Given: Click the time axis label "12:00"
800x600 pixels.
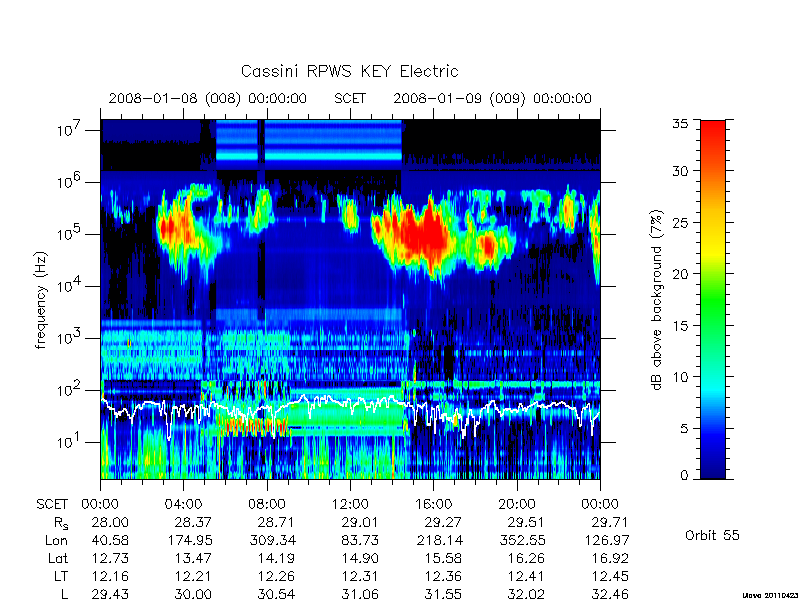Looking at the screenshot, I should click(350, 504).
